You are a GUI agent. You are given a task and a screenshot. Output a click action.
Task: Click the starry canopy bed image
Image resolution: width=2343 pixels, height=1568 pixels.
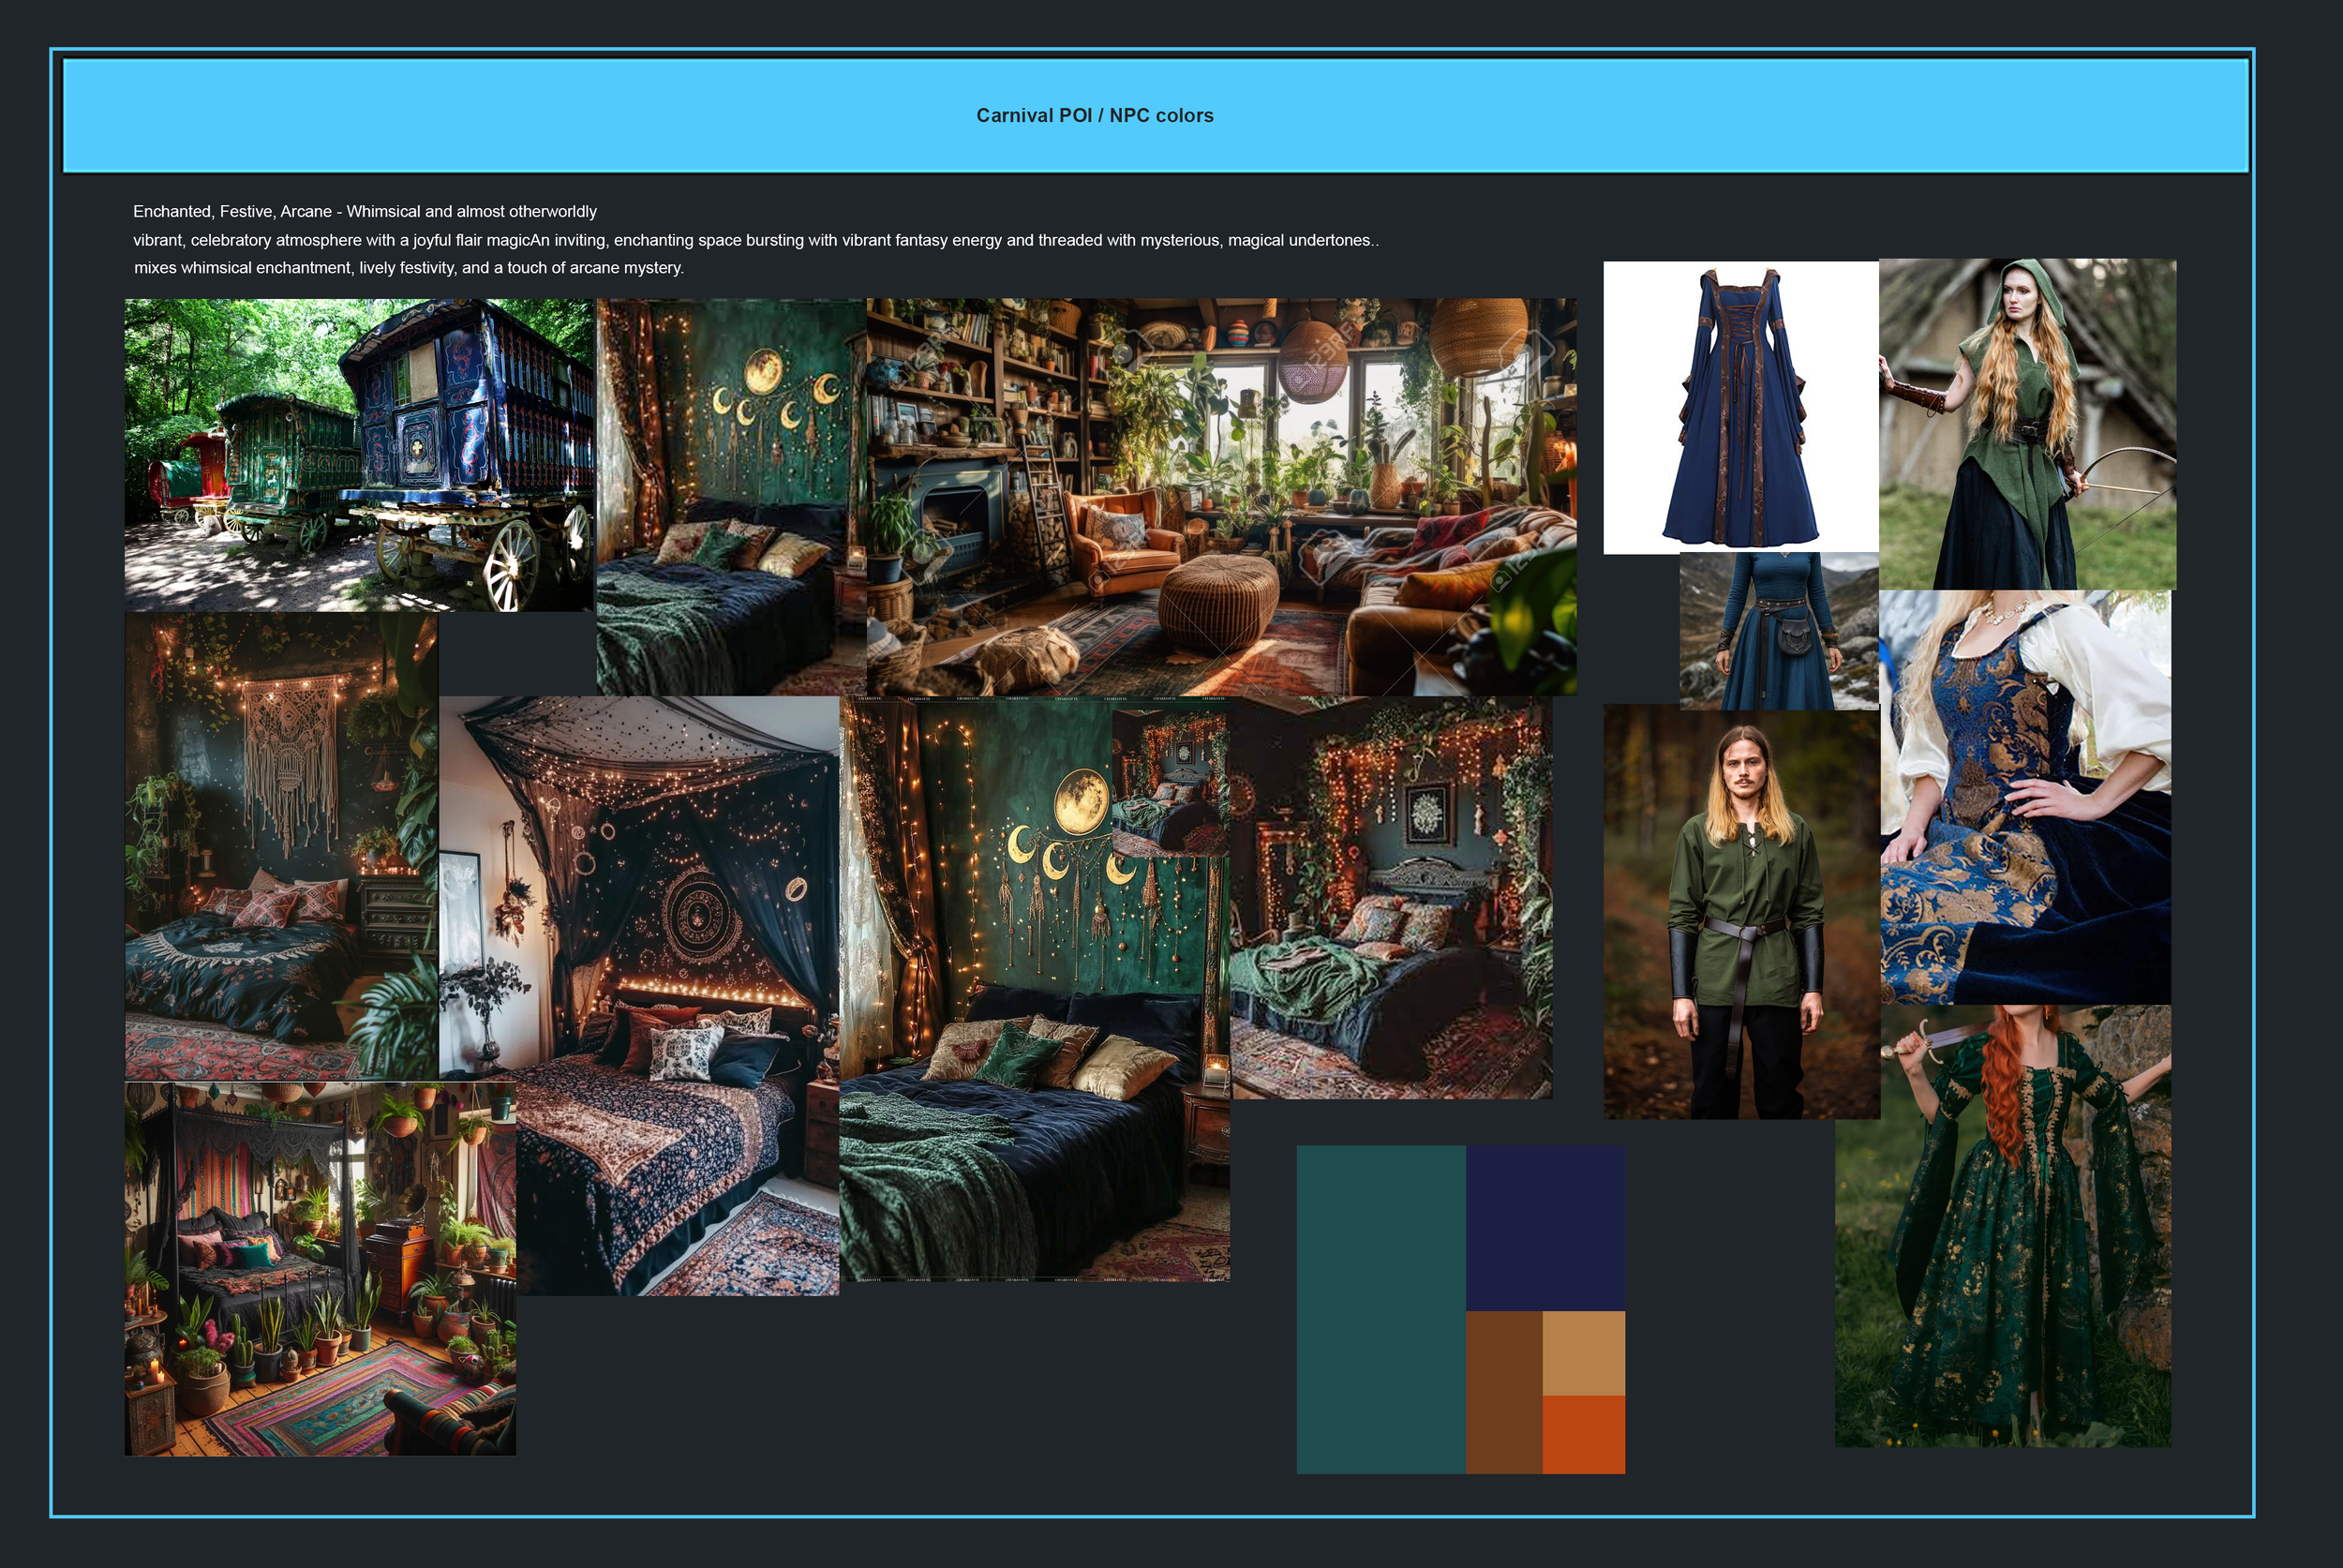[x=640, y=995]
